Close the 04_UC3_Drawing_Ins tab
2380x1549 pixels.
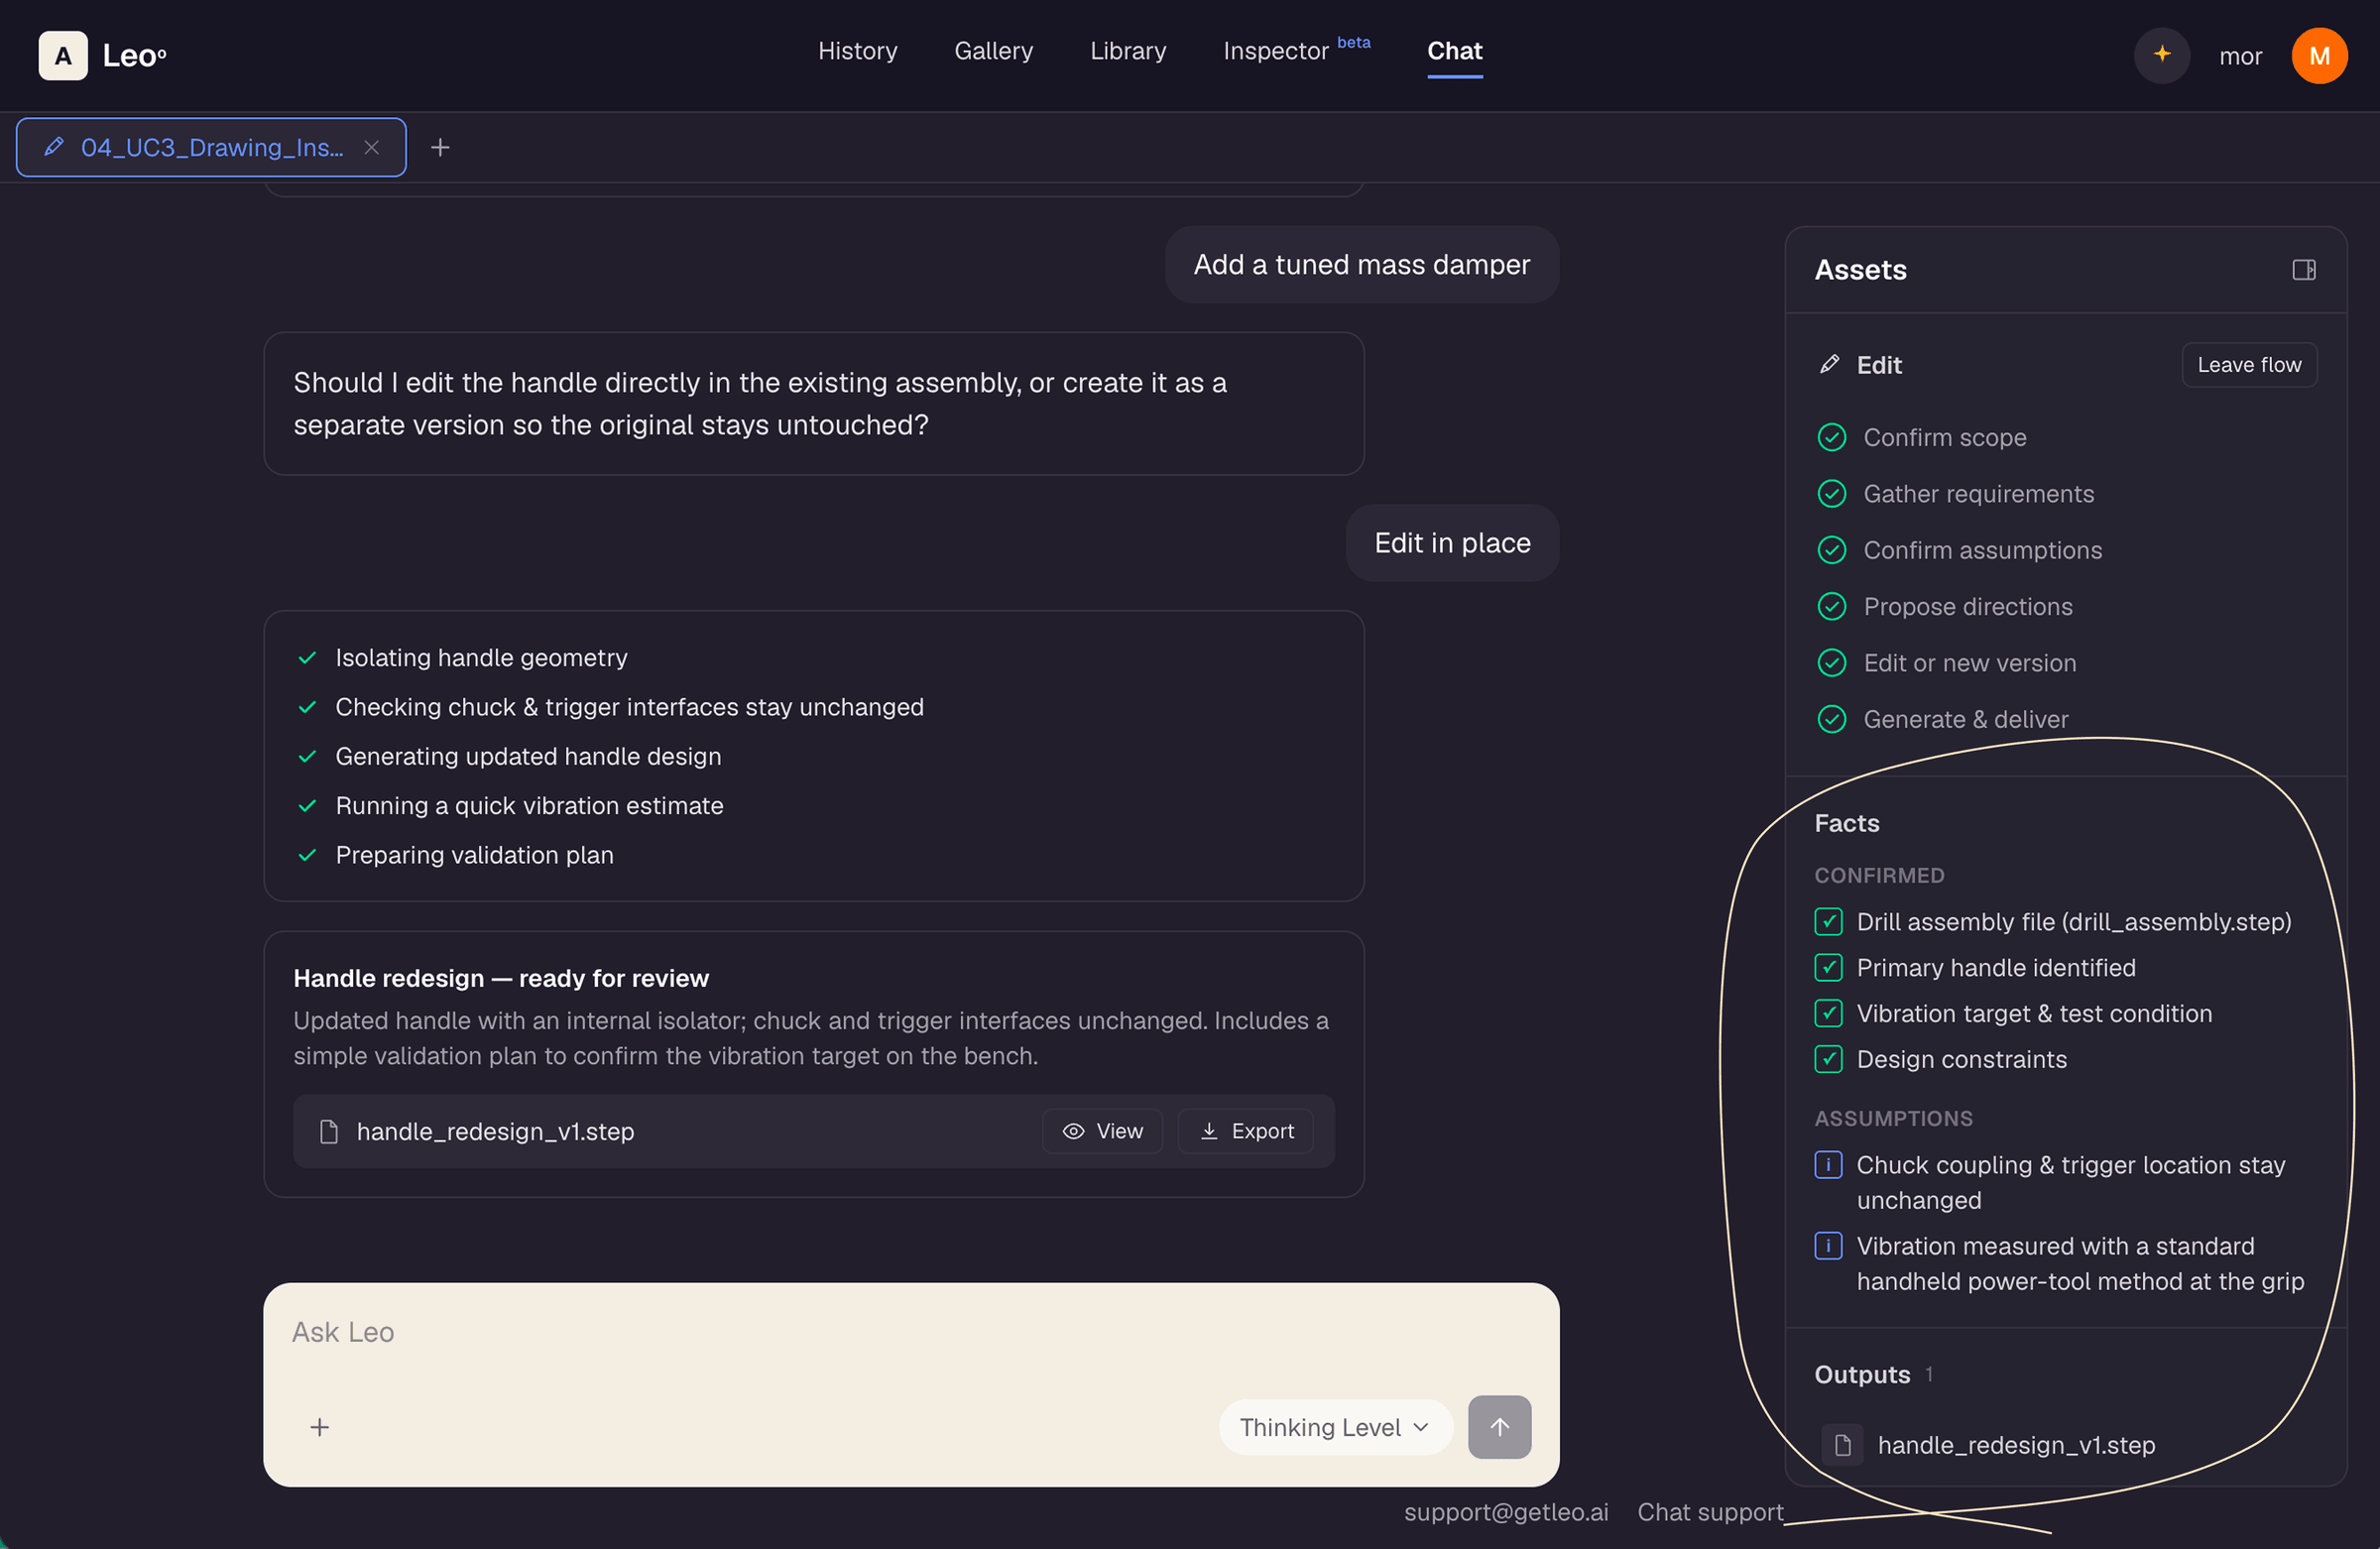click(x=372, y=148)
